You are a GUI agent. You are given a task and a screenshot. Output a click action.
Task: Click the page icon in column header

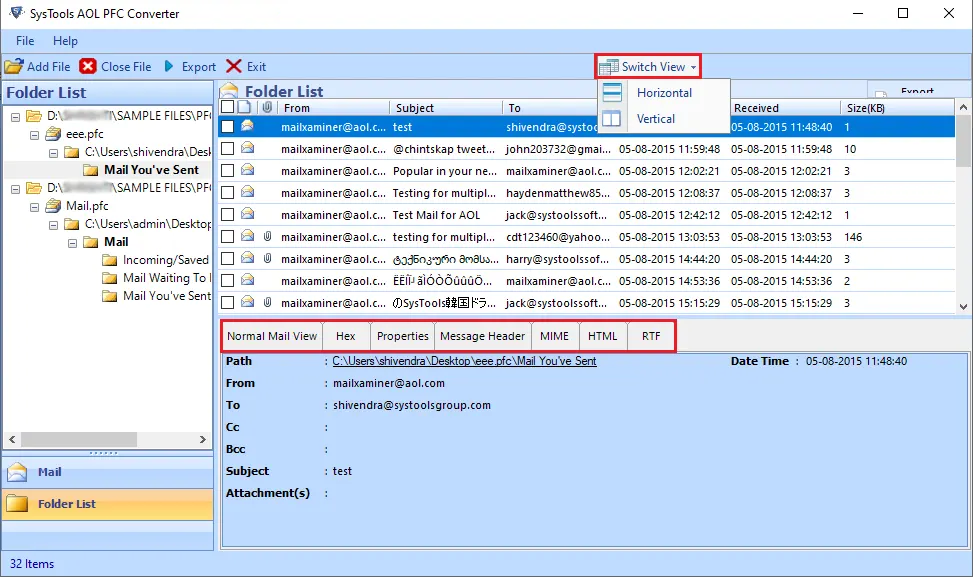[244, 107]
